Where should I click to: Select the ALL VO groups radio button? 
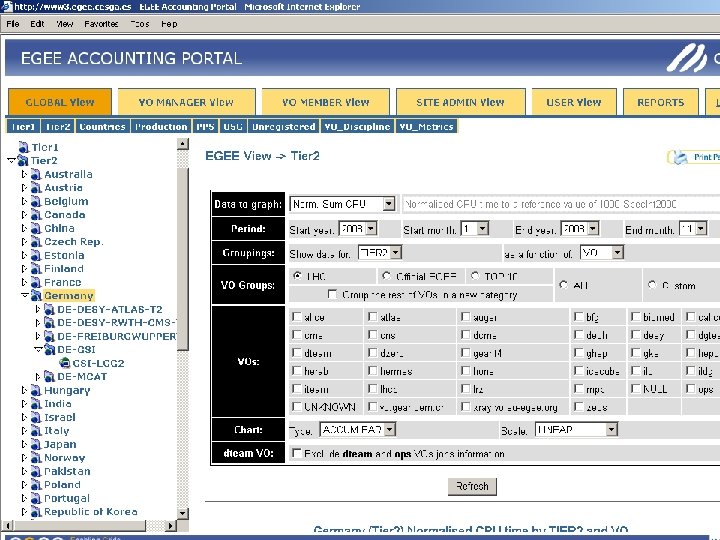click(x=563, y=285)
